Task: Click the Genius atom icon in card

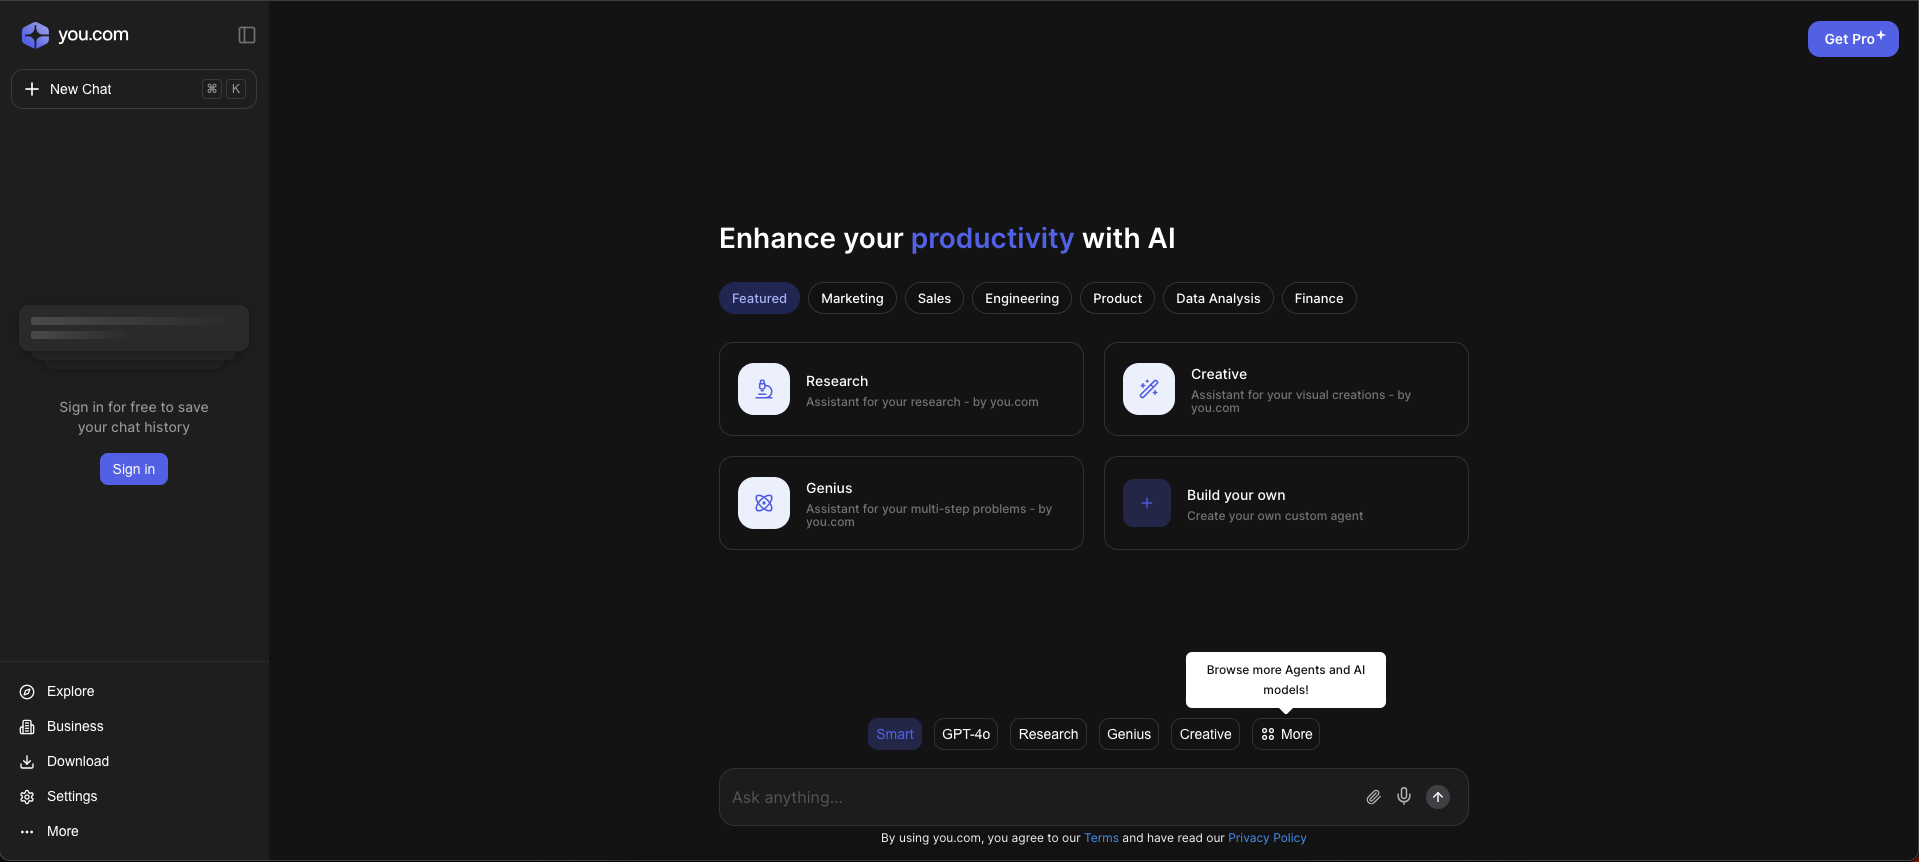Action: pos(764,503)
